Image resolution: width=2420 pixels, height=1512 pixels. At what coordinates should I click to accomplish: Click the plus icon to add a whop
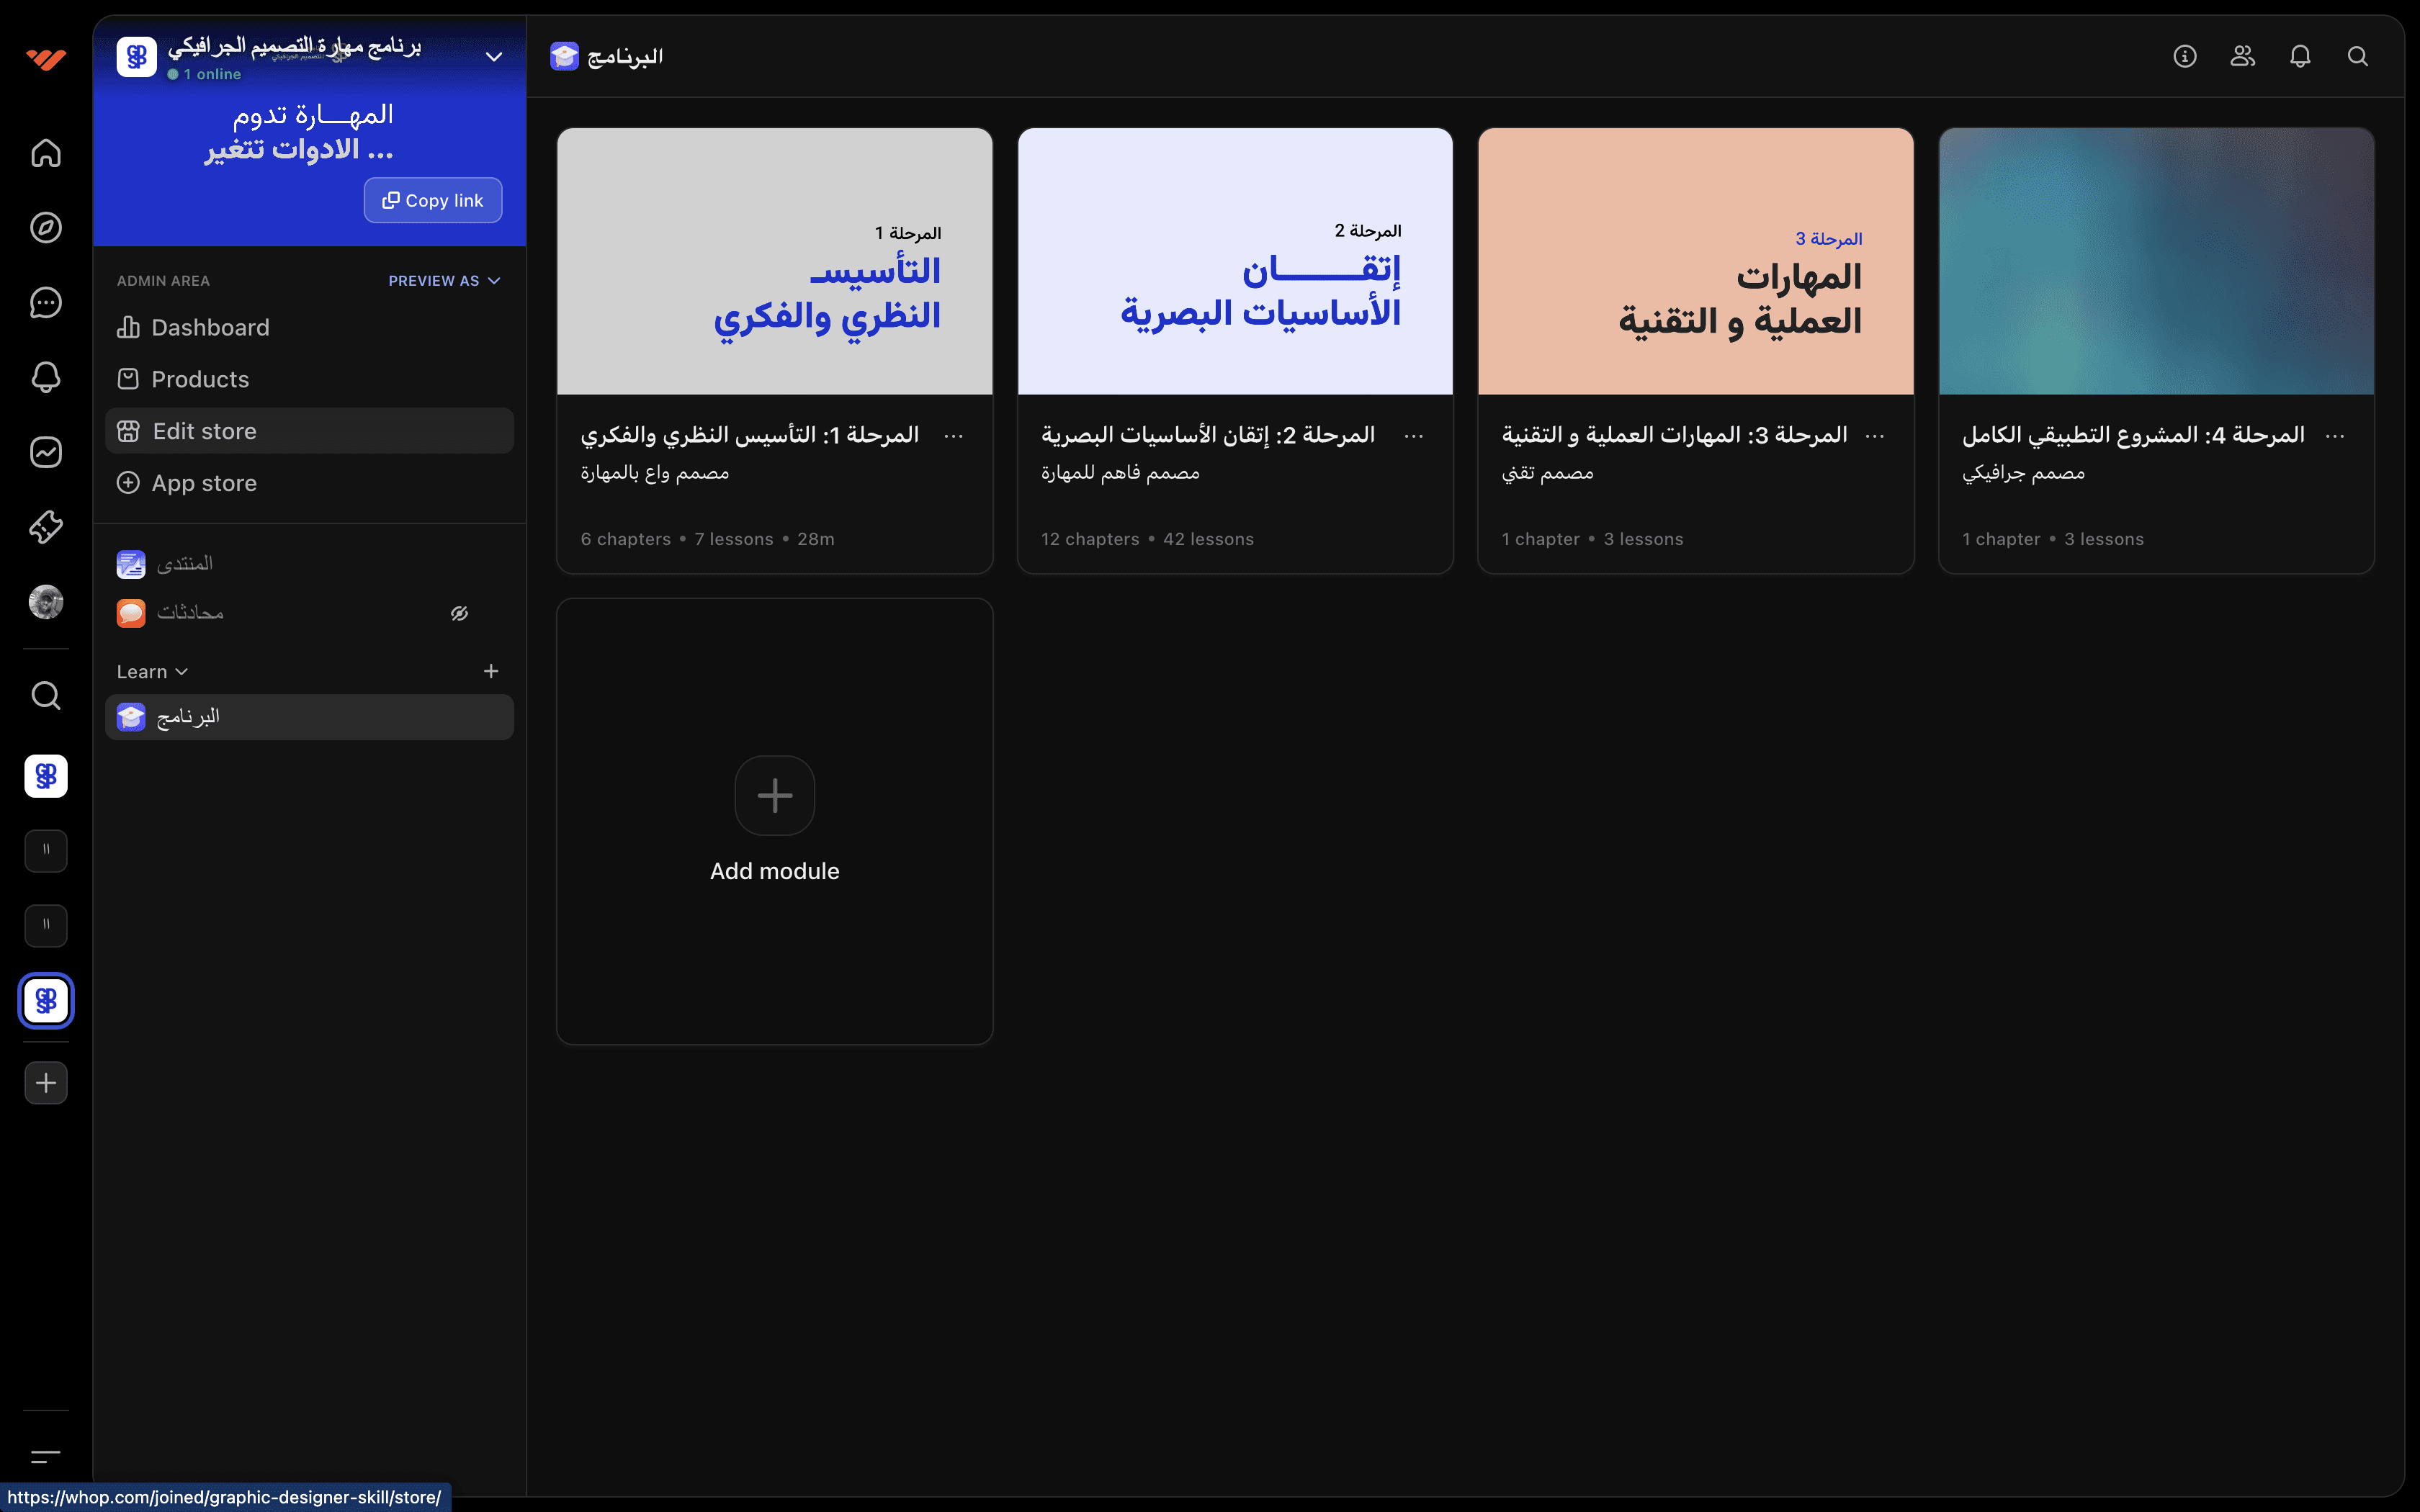[x=46, y=1083]
